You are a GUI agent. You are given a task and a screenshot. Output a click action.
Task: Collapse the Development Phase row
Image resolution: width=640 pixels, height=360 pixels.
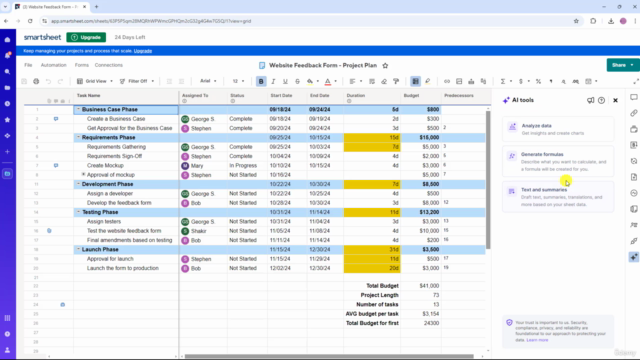(78, 184)
